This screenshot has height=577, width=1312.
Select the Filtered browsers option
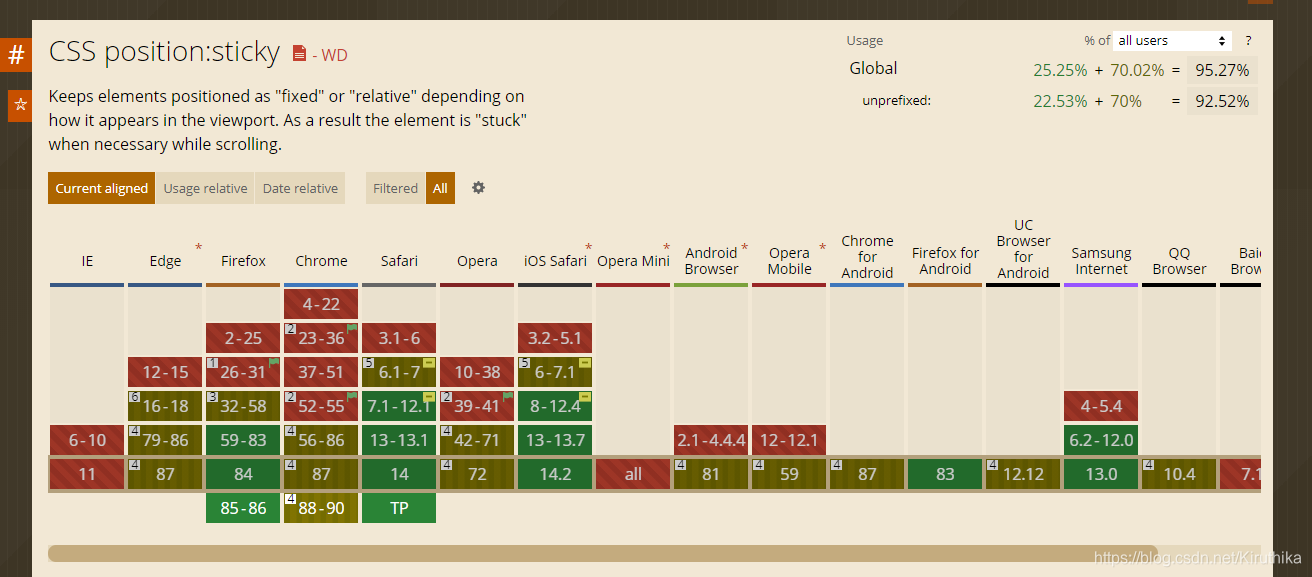pyautogui.click(x=395, y=188)
